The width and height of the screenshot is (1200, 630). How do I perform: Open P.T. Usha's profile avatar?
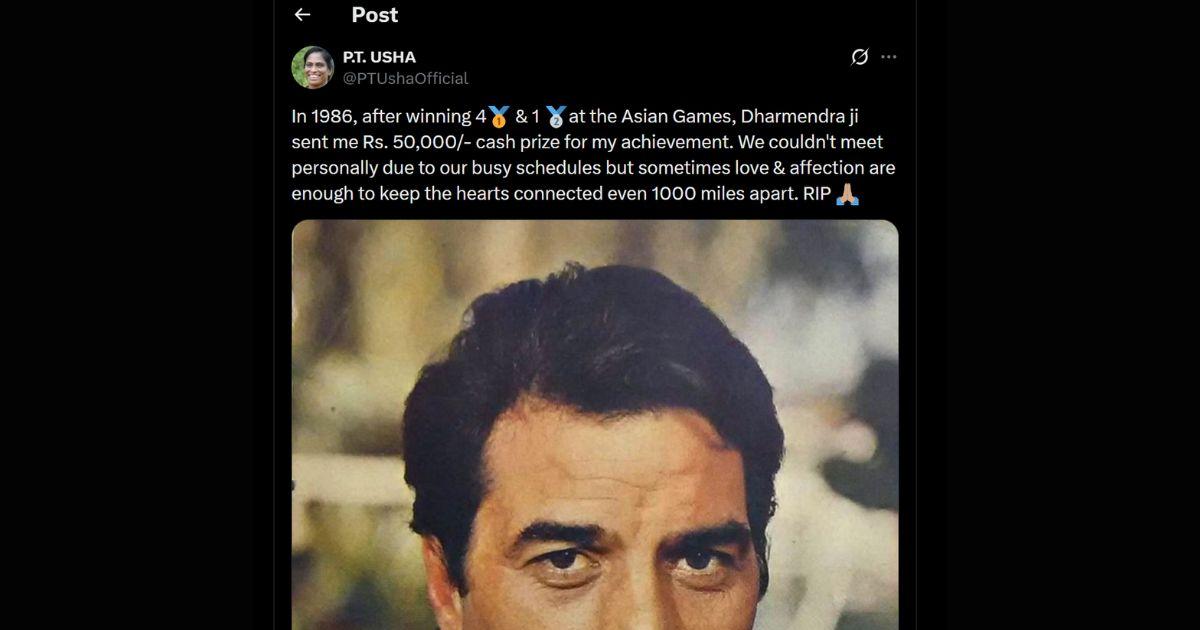coord(312,67)
